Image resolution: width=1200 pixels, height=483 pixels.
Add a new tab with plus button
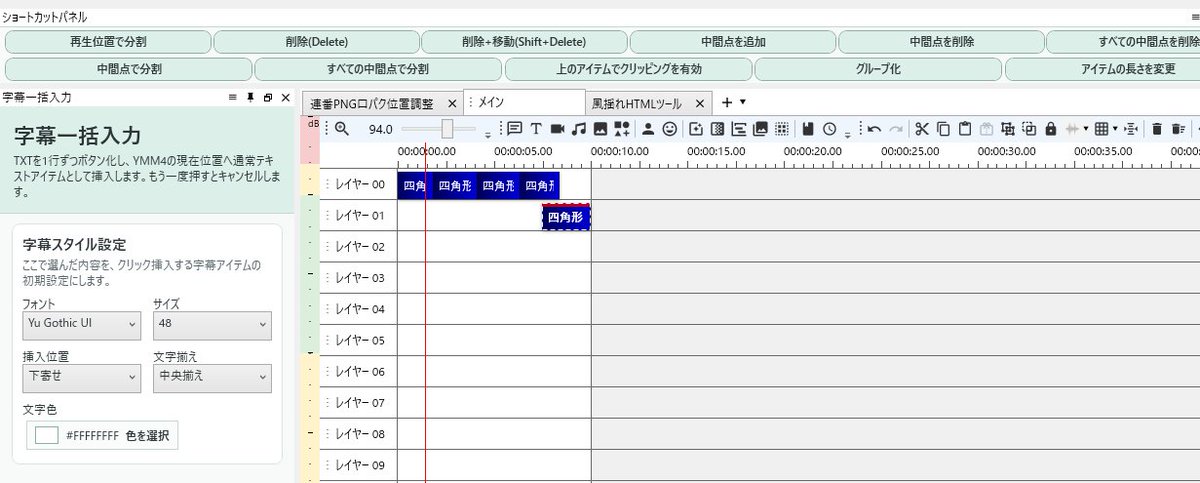click(727, 102)
